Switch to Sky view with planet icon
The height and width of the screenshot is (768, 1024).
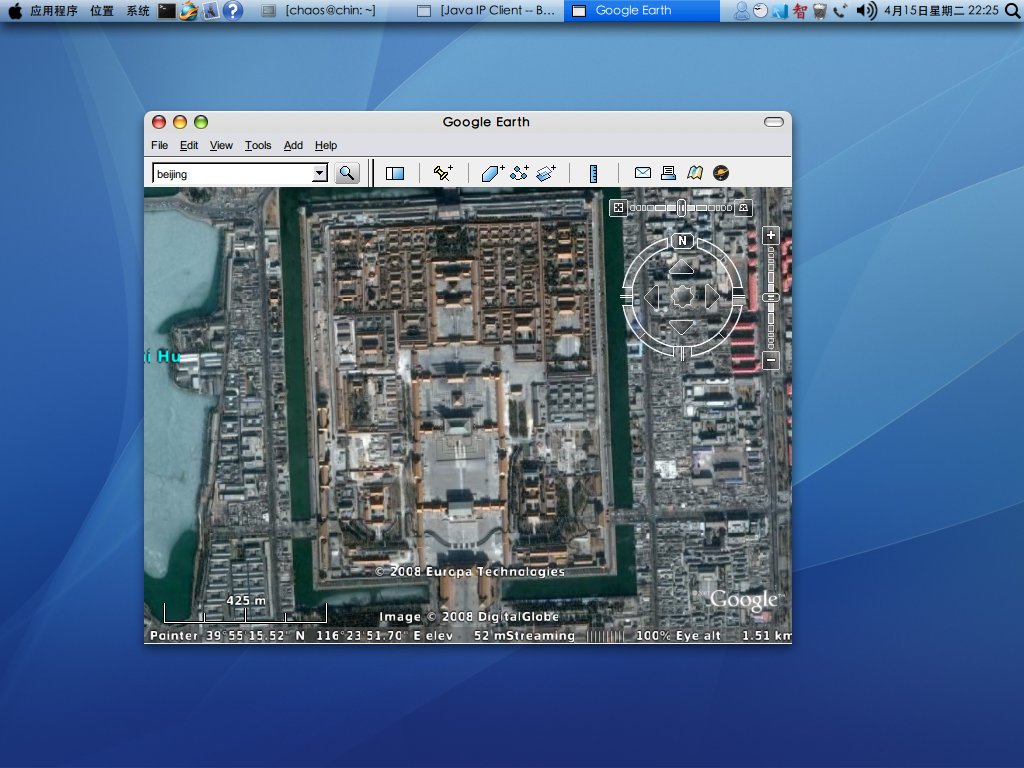721,172
